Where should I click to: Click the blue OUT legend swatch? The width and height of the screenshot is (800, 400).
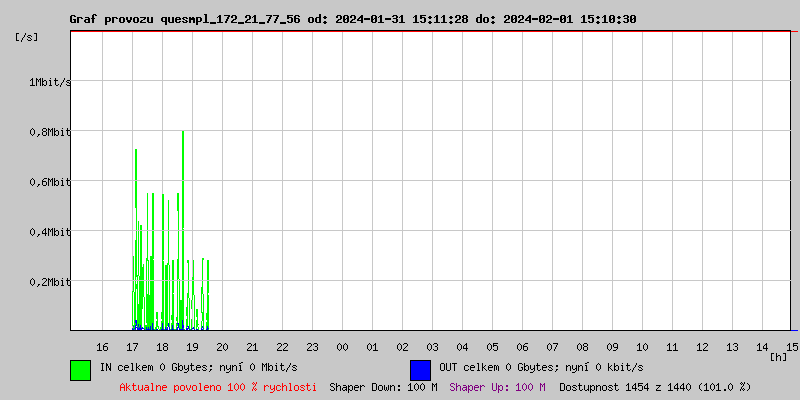coord(420,369)
